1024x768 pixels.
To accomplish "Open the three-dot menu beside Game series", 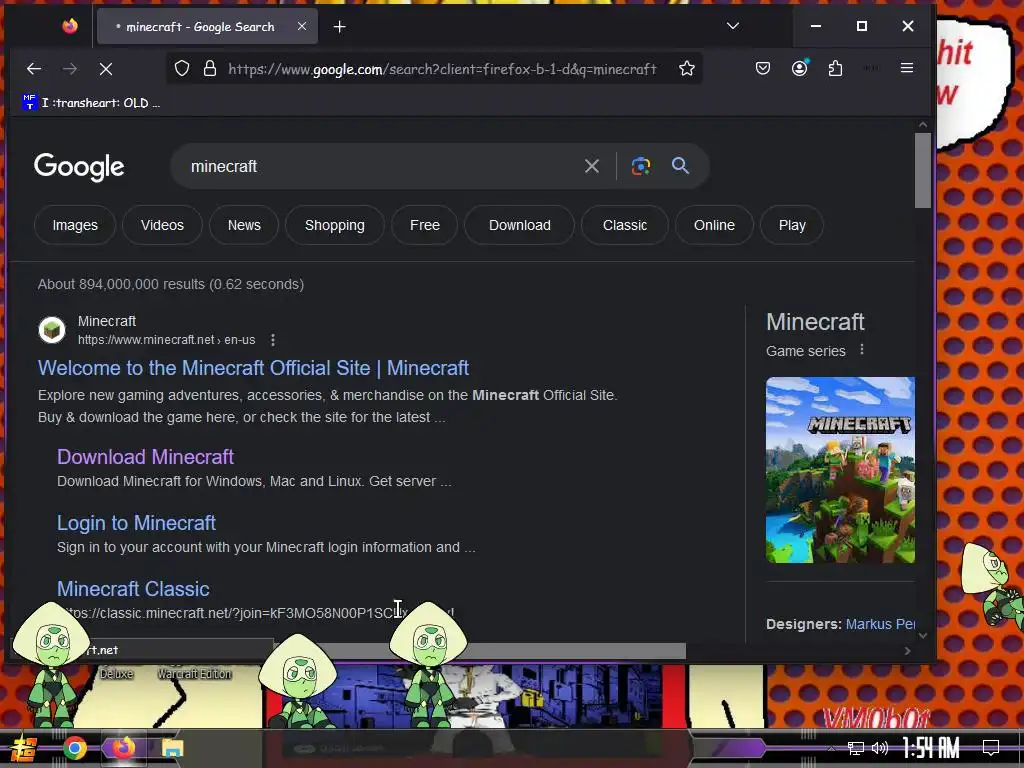I will 862,350.
